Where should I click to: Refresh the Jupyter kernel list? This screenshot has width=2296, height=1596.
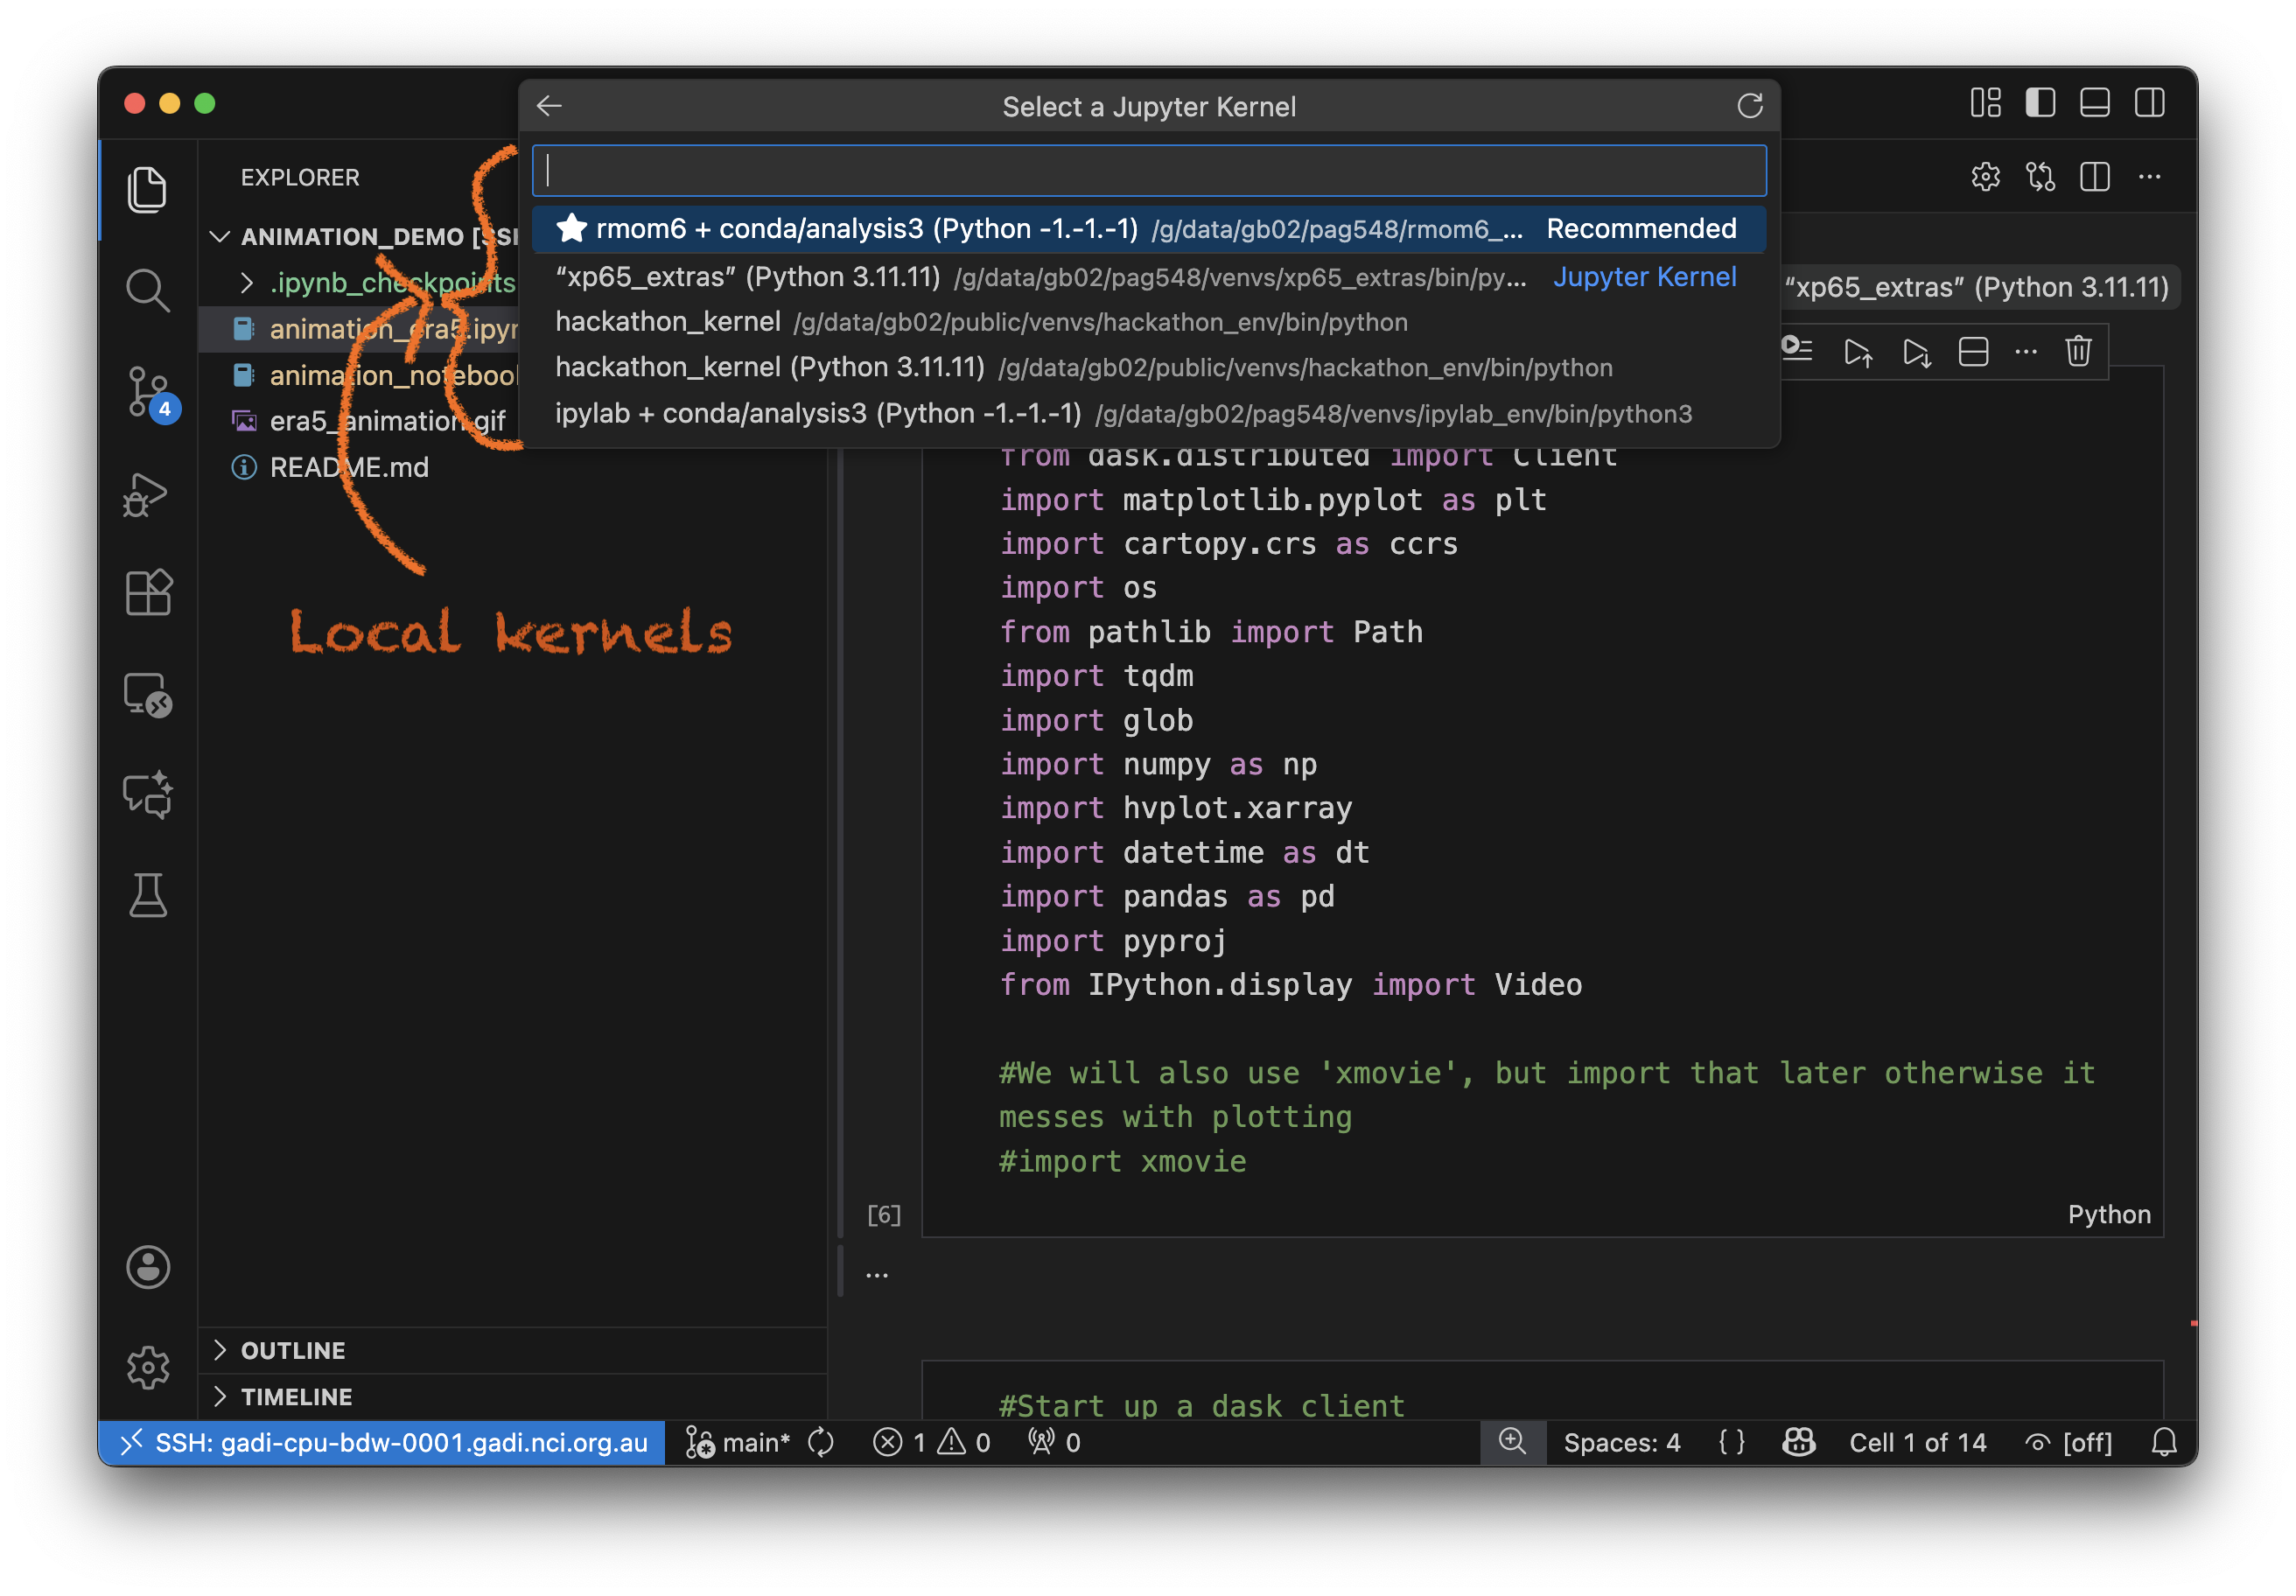point(1749,106)
